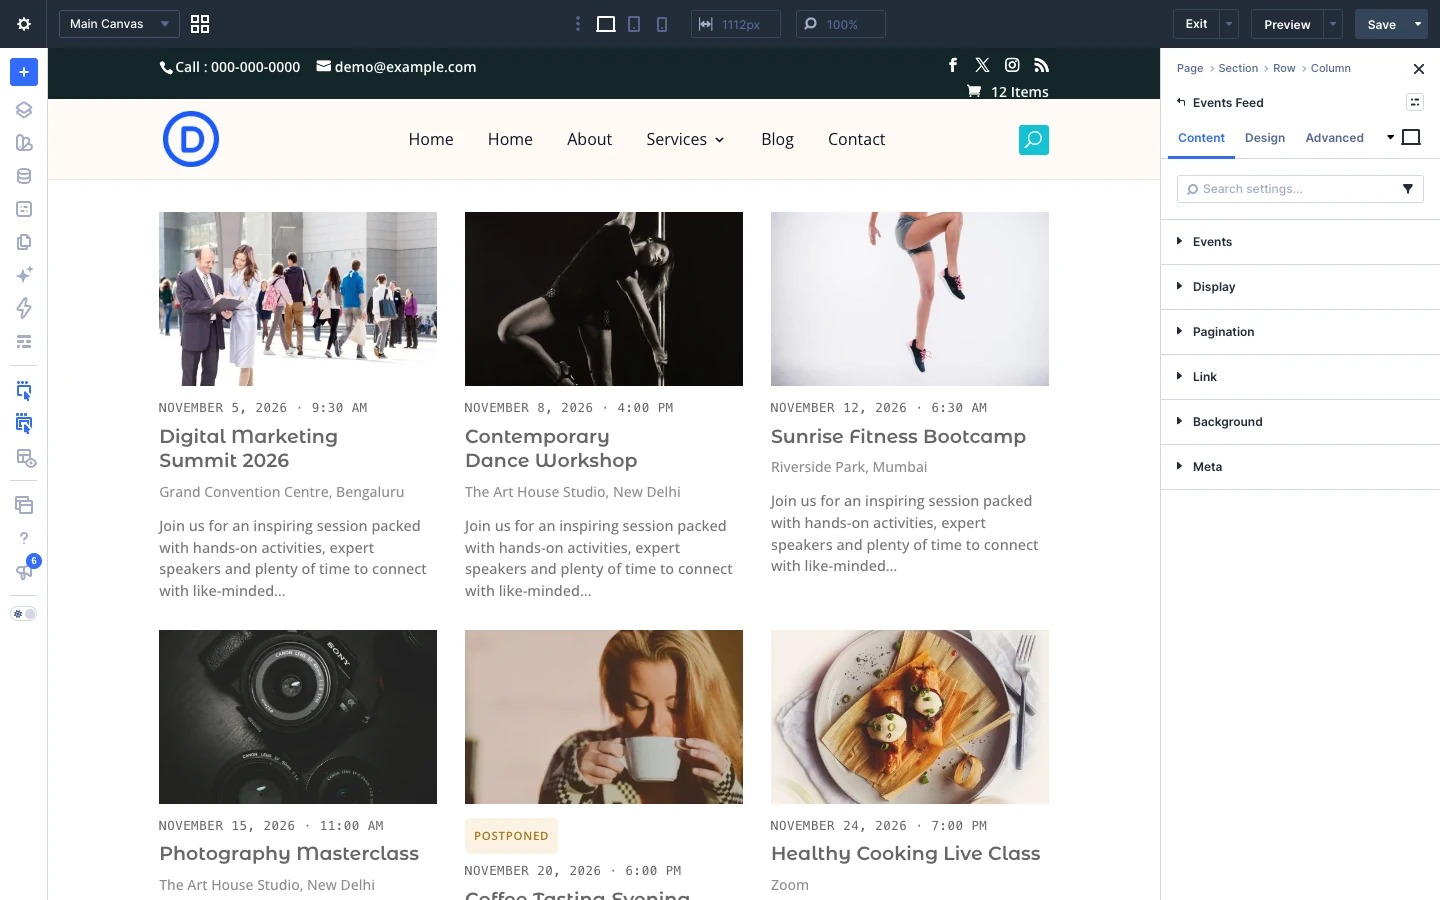The width and height of the screenshot is (1440, 900).
Task: Open builder settings gear icon
Action: pyautogui.click(x=24, y=24)
